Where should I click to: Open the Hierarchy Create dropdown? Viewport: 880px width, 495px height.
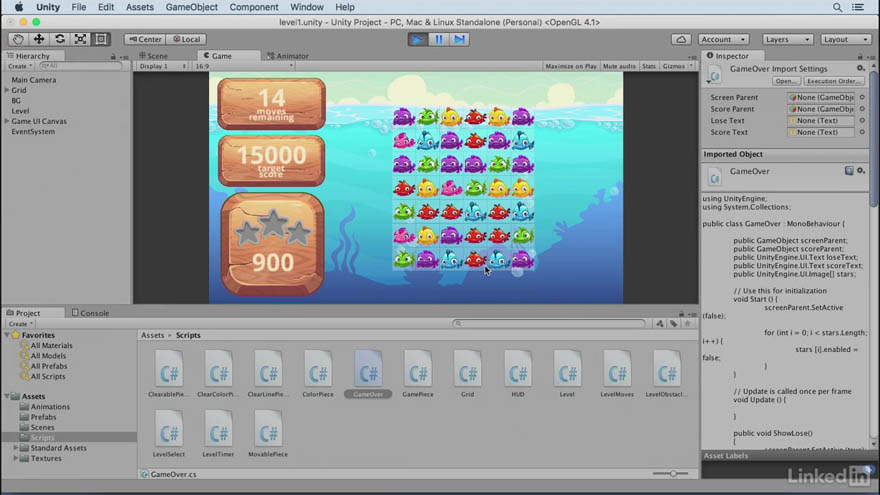[20, 66]
